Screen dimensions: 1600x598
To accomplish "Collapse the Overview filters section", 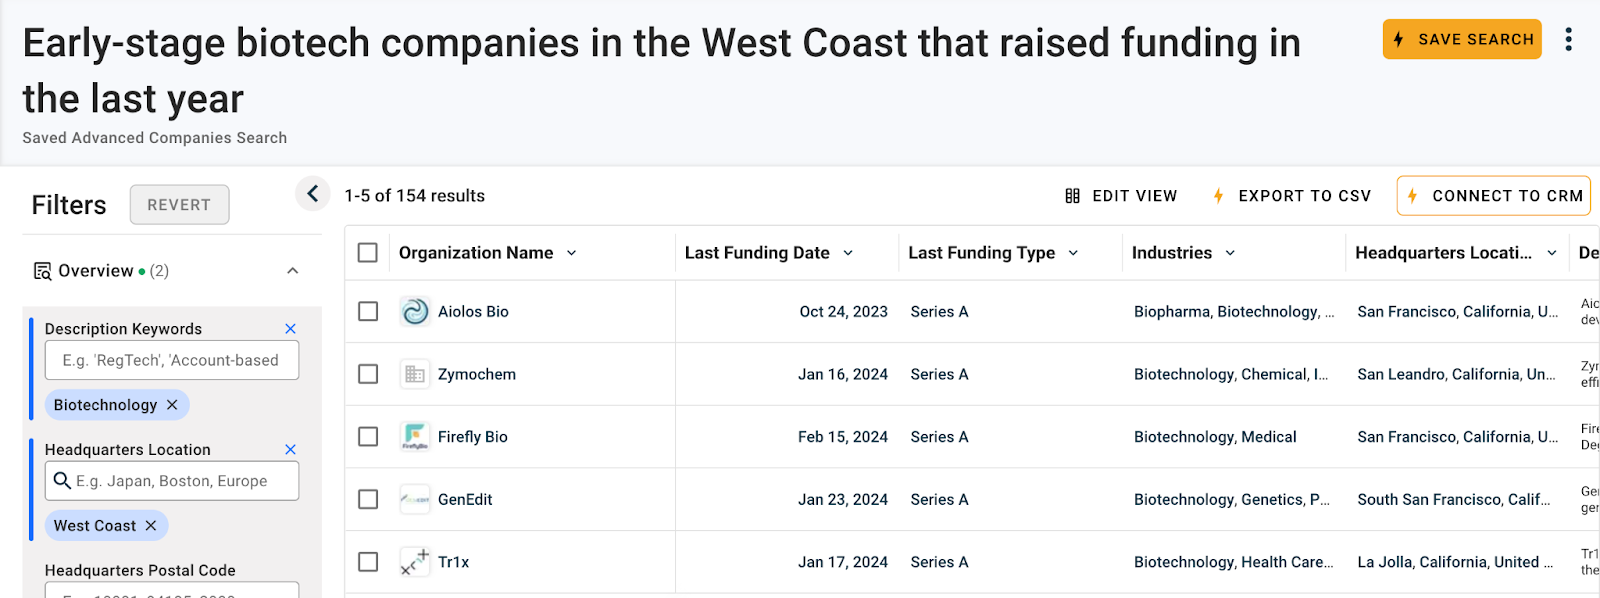I will tap(292, 270).
